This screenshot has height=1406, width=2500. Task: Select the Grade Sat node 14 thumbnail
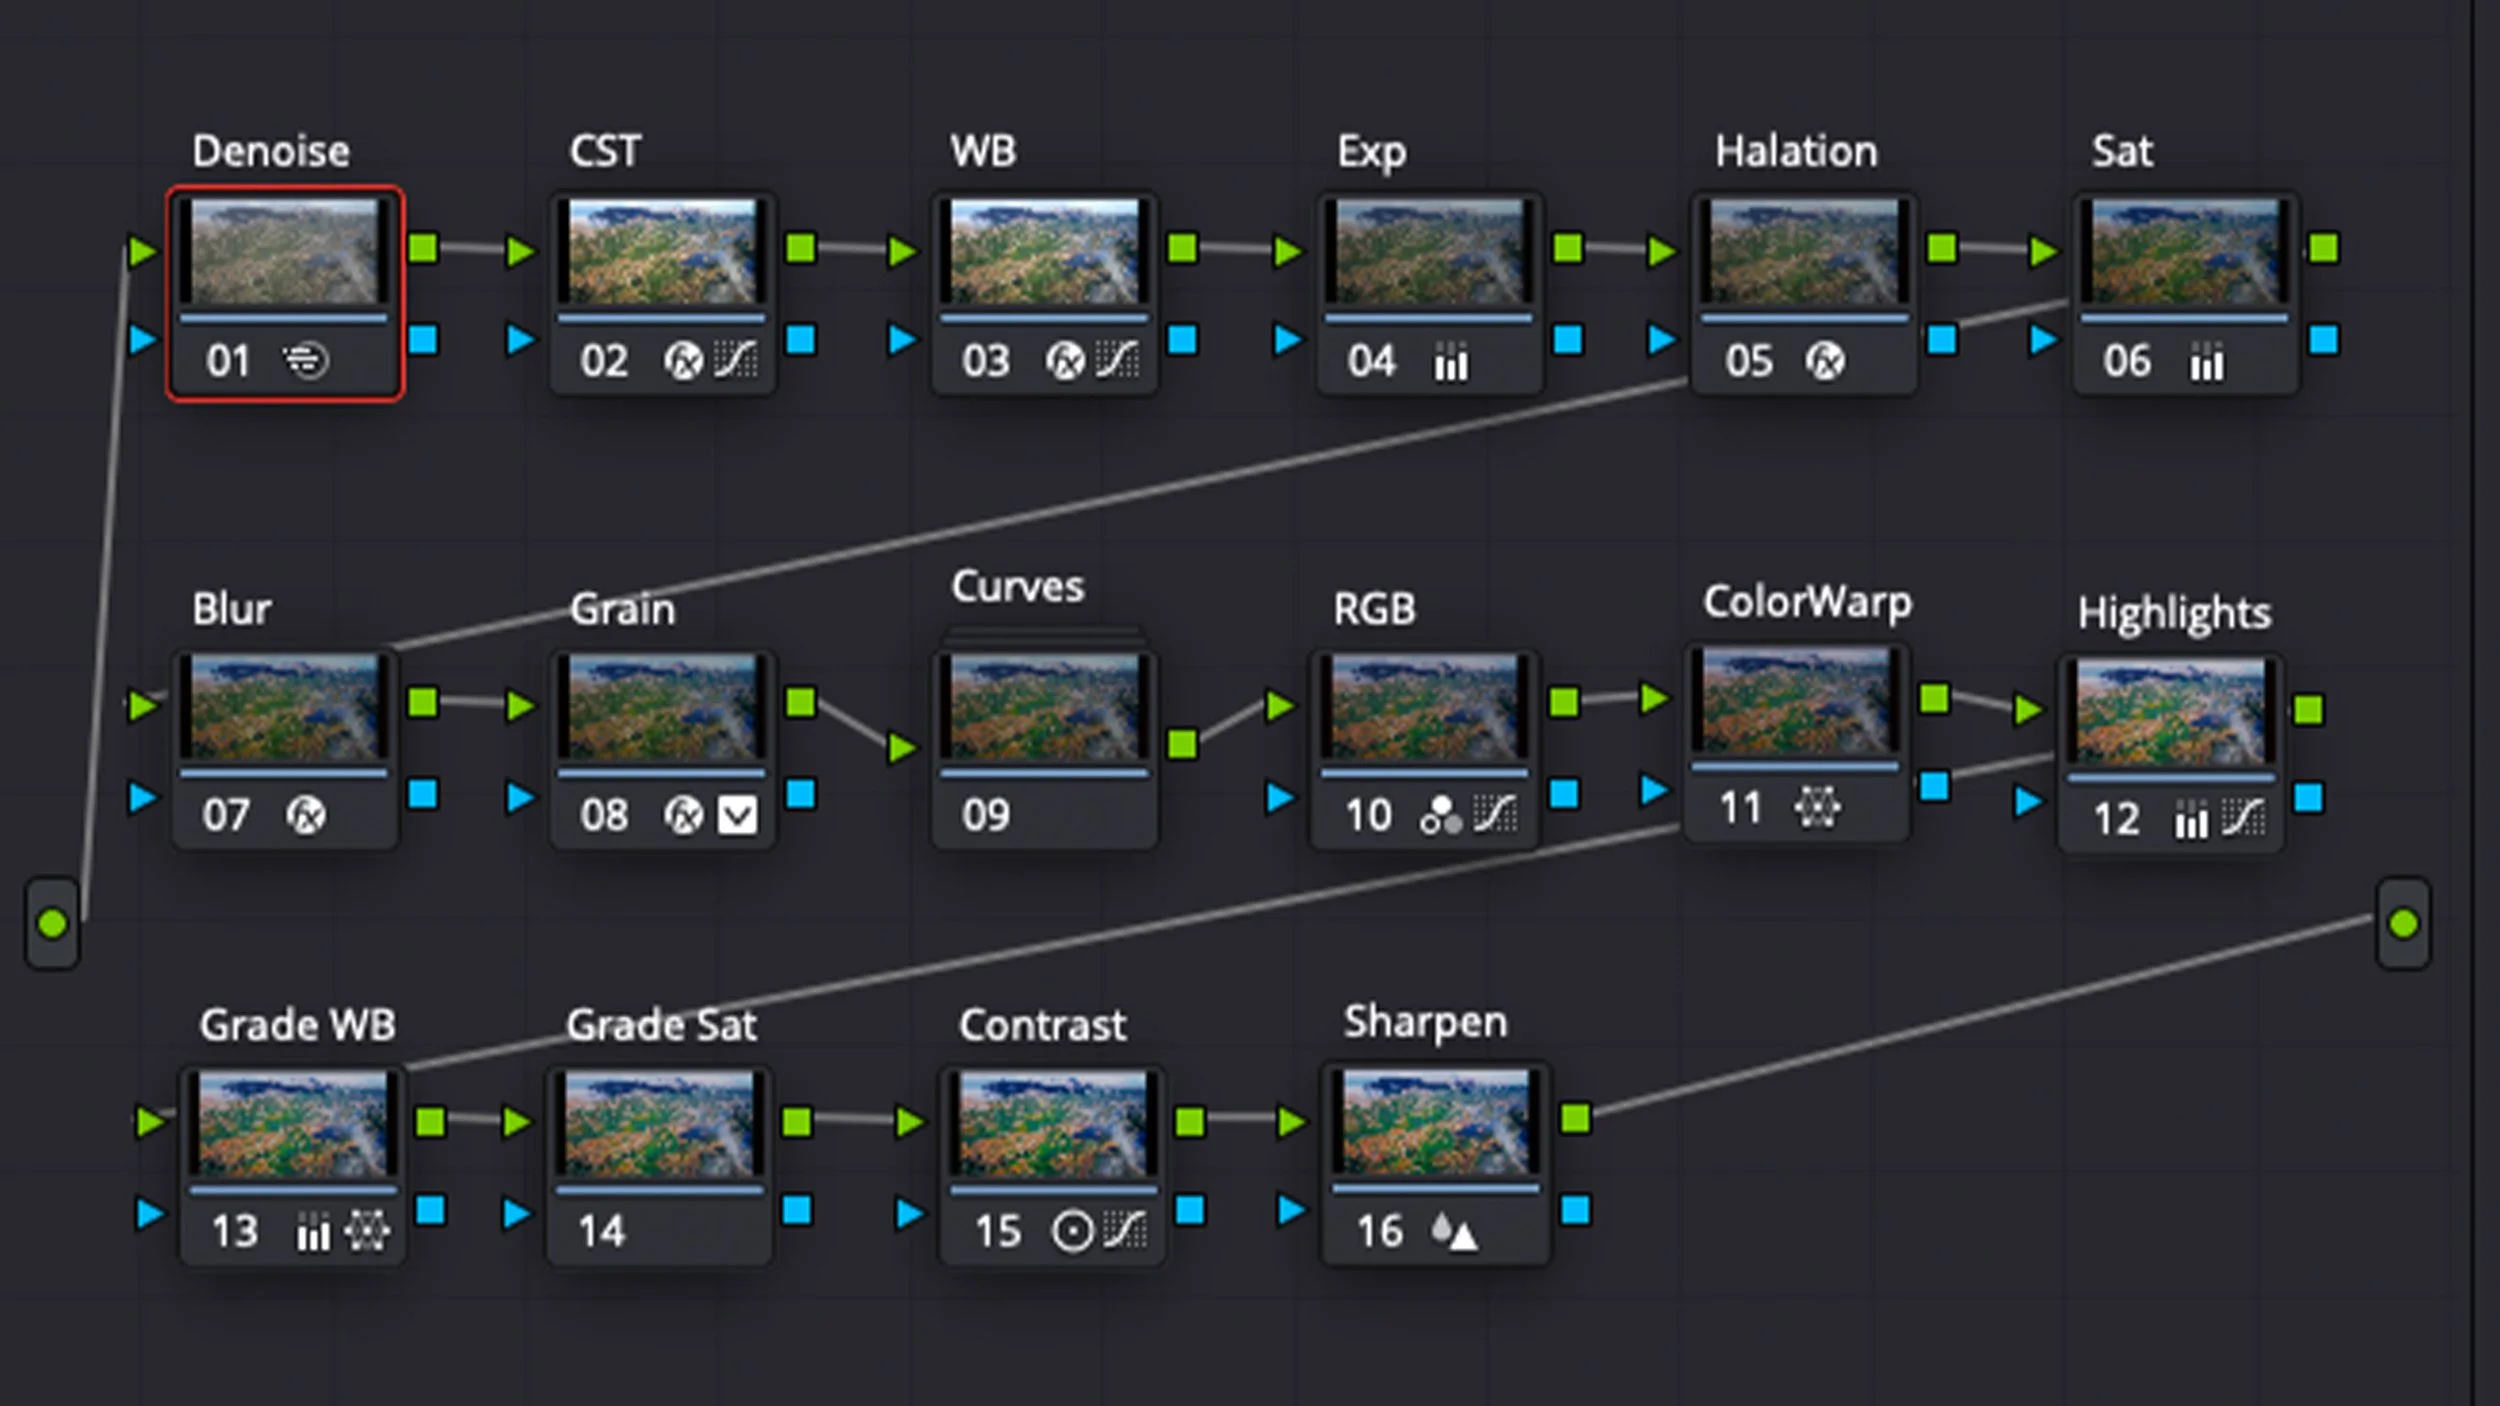tap(660, 1125)
